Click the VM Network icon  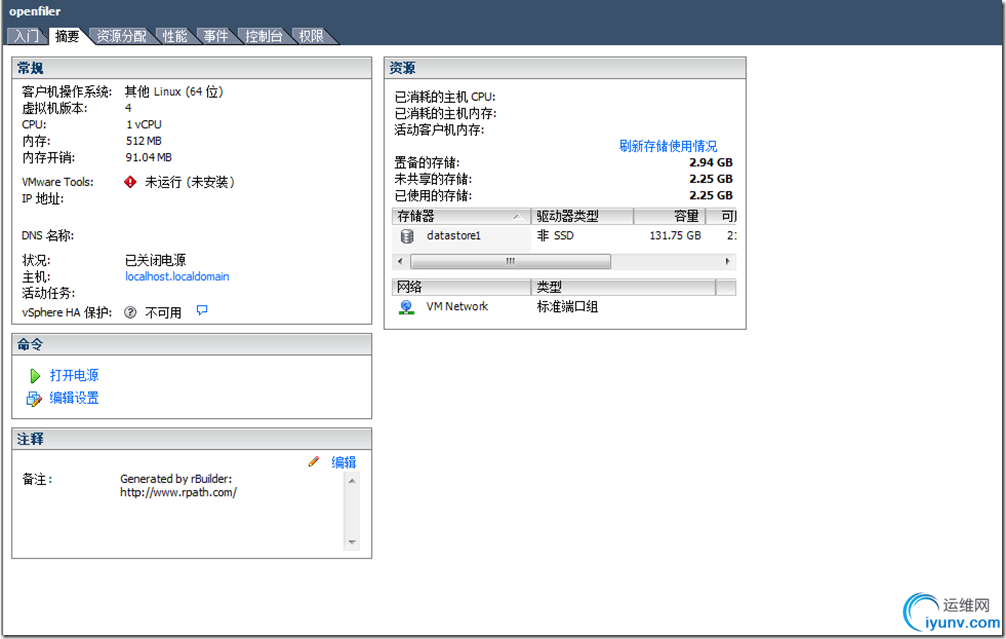coord(406,307)
